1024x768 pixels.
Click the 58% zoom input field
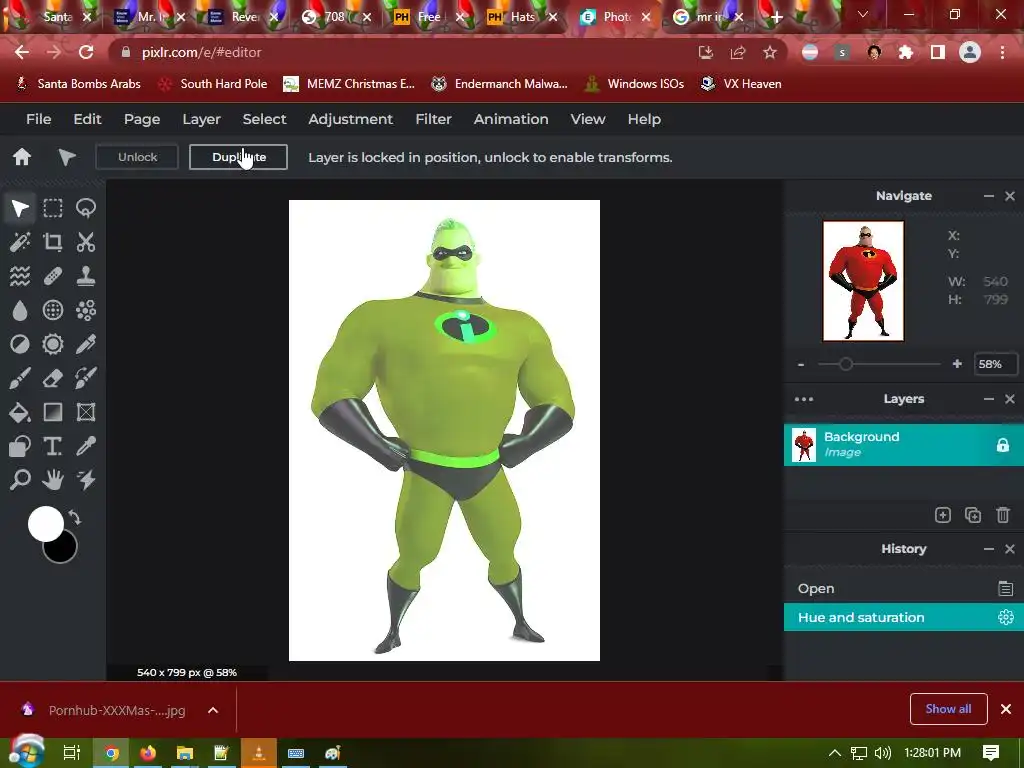[x=995, y=364]
